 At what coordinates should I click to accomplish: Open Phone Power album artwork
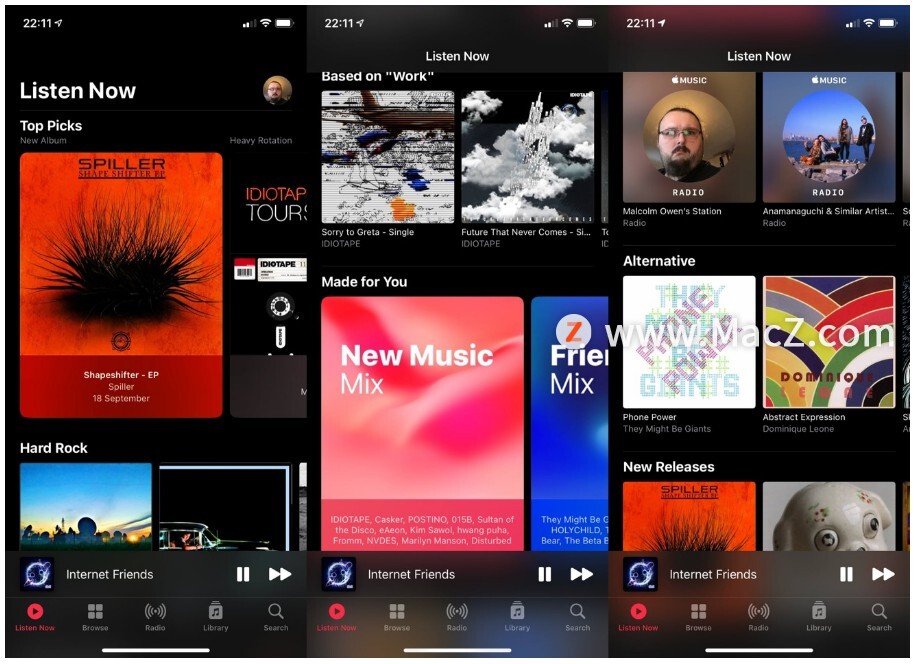(x=689, y=342)
